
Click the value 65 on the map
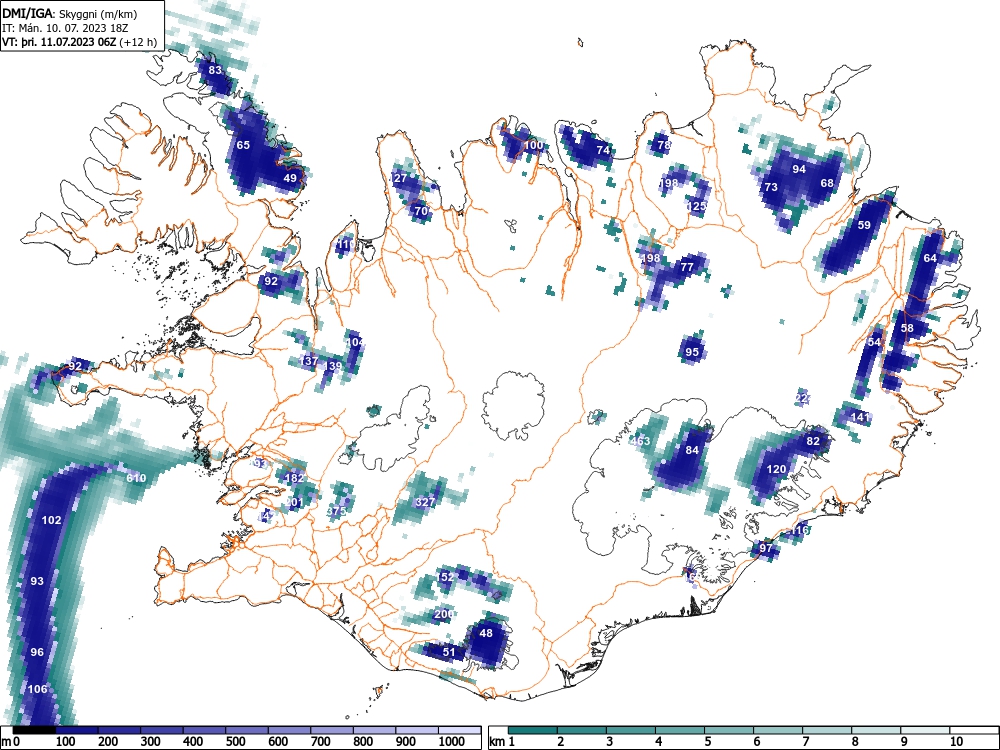point(243,145)
